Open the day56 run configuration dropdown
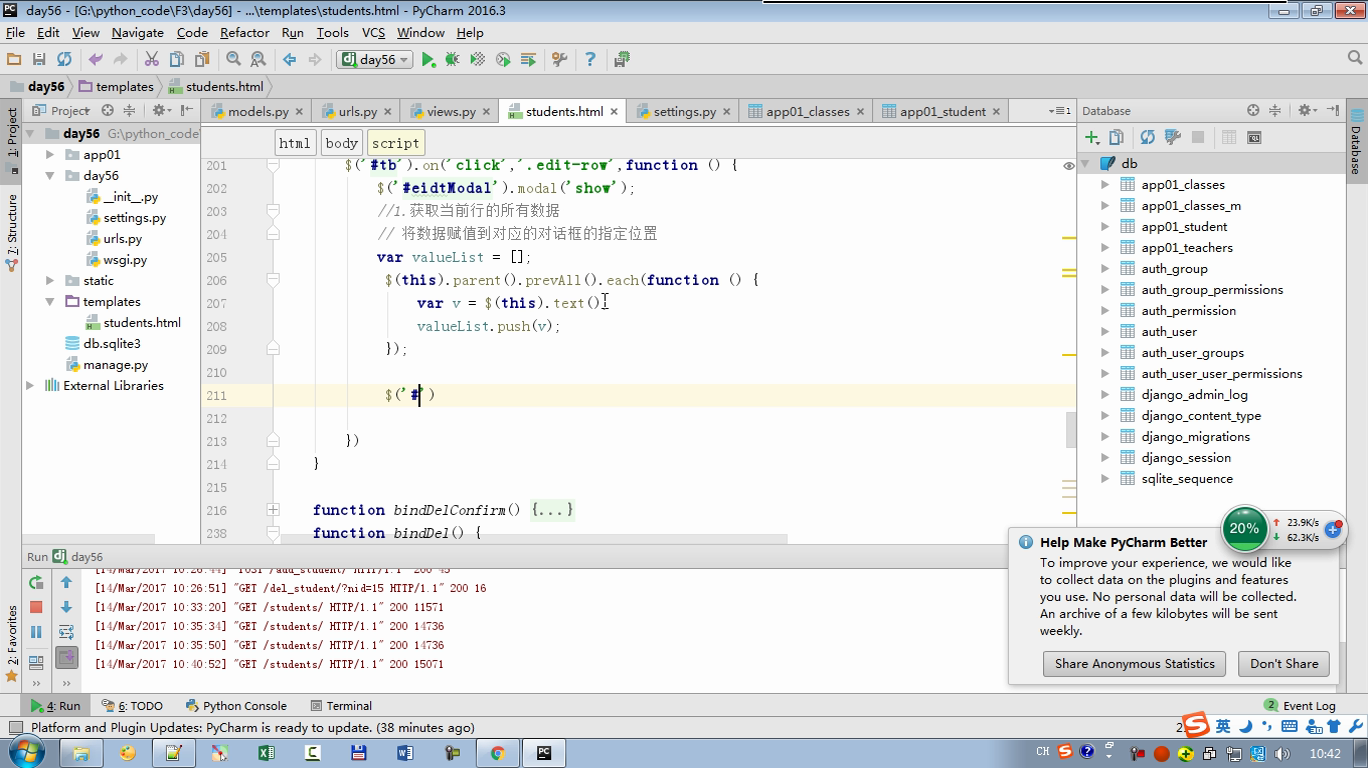 point(375,60)
